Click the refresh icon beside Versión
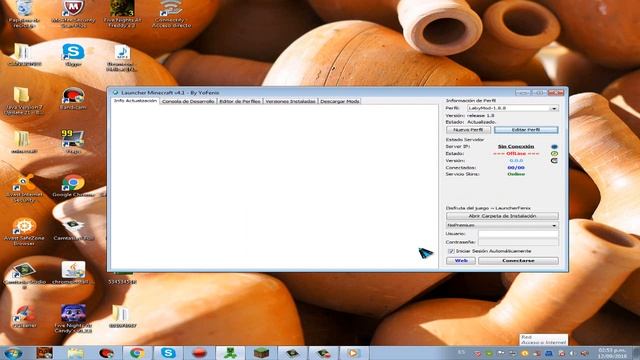This screenshot has height=360, width=640. (554, 160)
